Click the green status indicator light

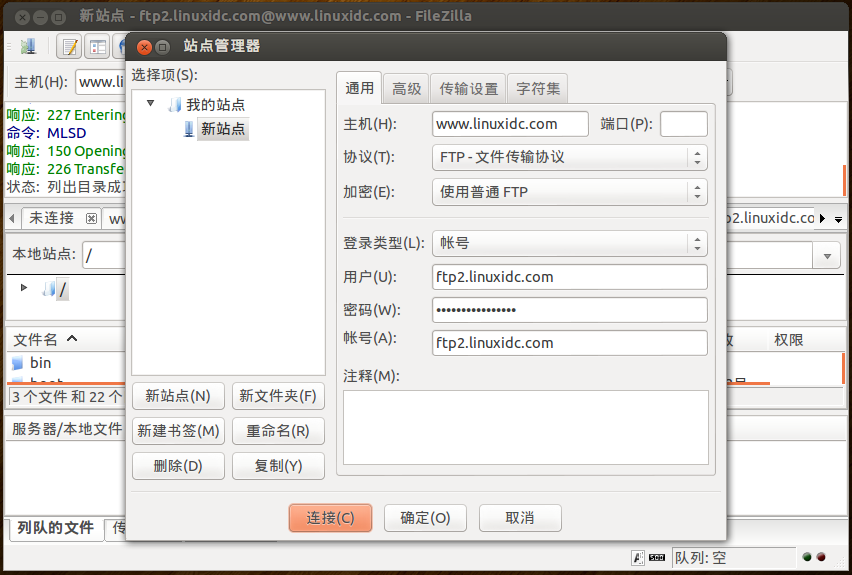tap(807, 557)
